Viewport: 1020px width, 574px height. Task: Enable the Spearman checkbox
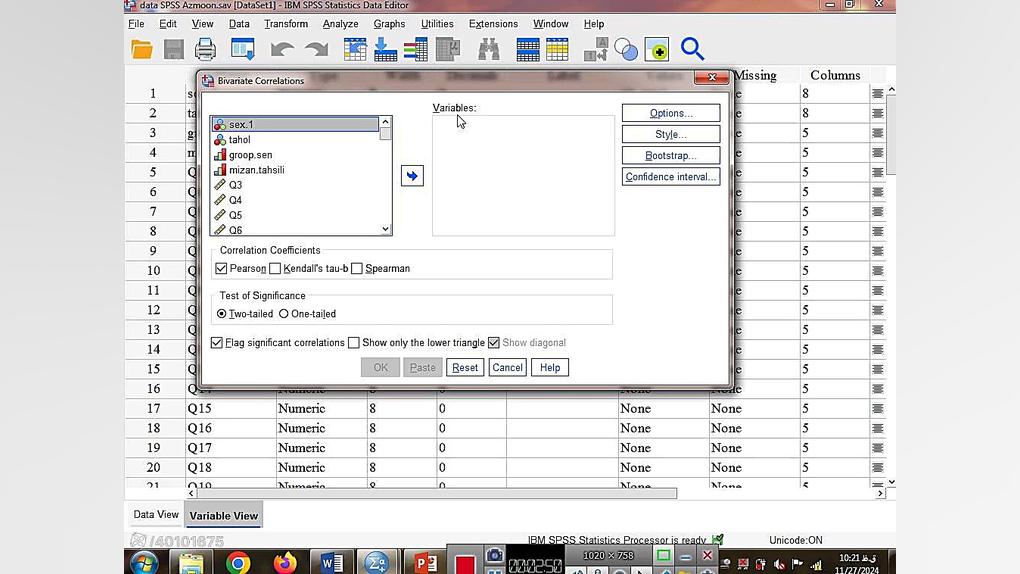[x=356, y=268]
